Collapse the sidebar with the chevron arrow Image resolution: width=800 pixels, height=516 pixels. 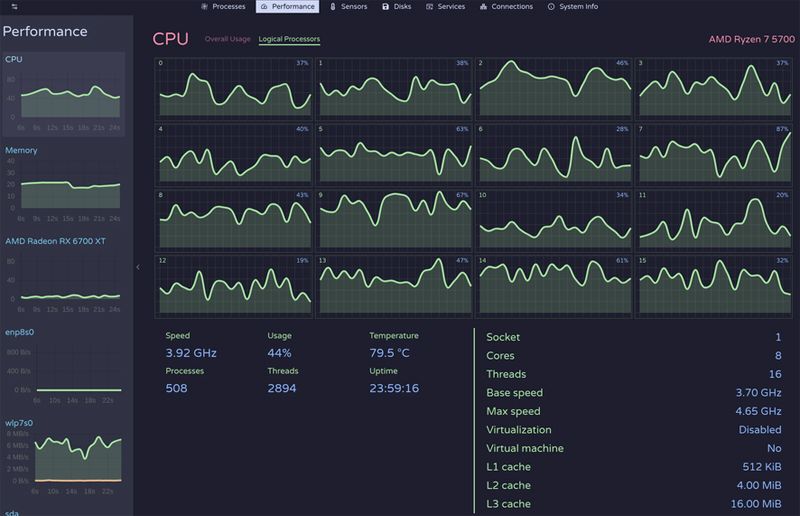138,267
